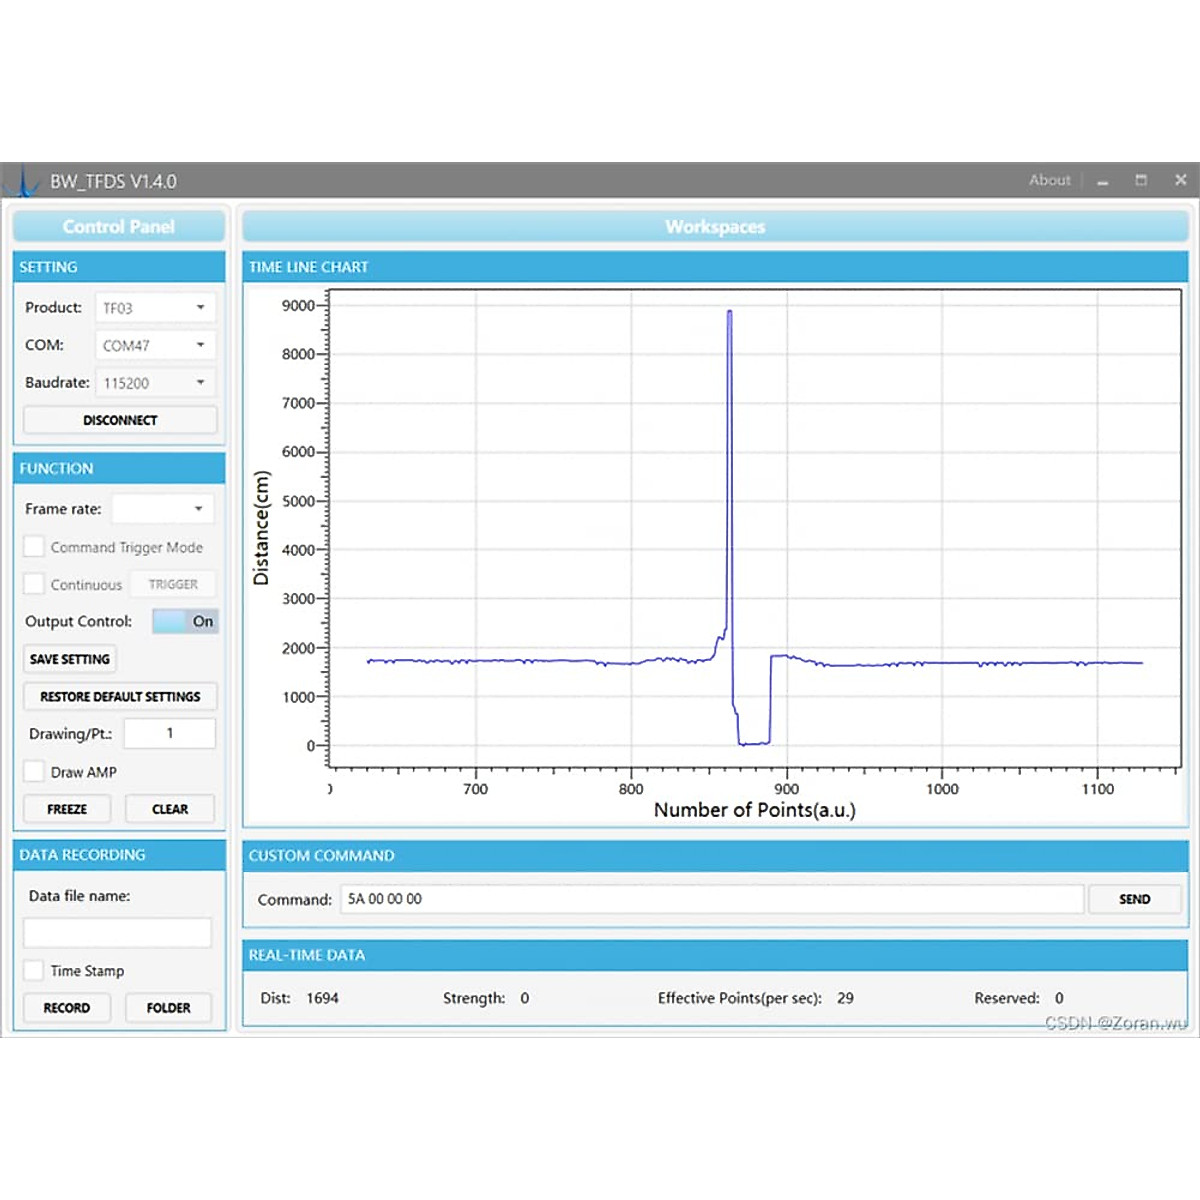This screenshot has width=1200, height=1200.
Task: Open the About window link
Action: coord(1049,180)
